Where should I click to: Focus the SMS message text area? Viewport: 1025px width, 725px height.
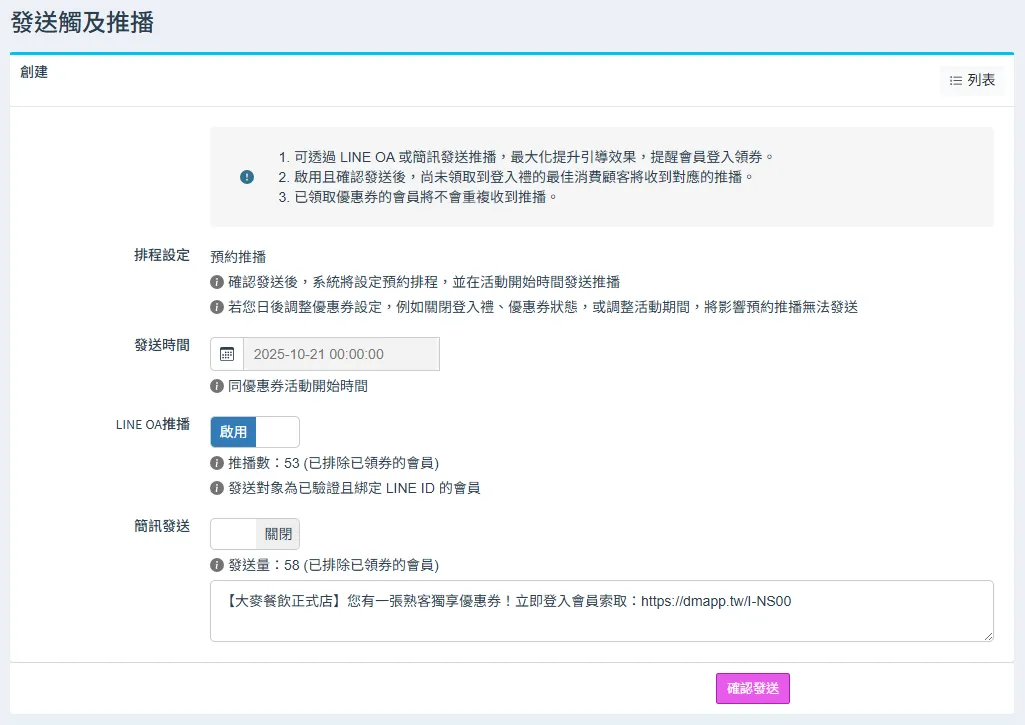click(600, 611)
